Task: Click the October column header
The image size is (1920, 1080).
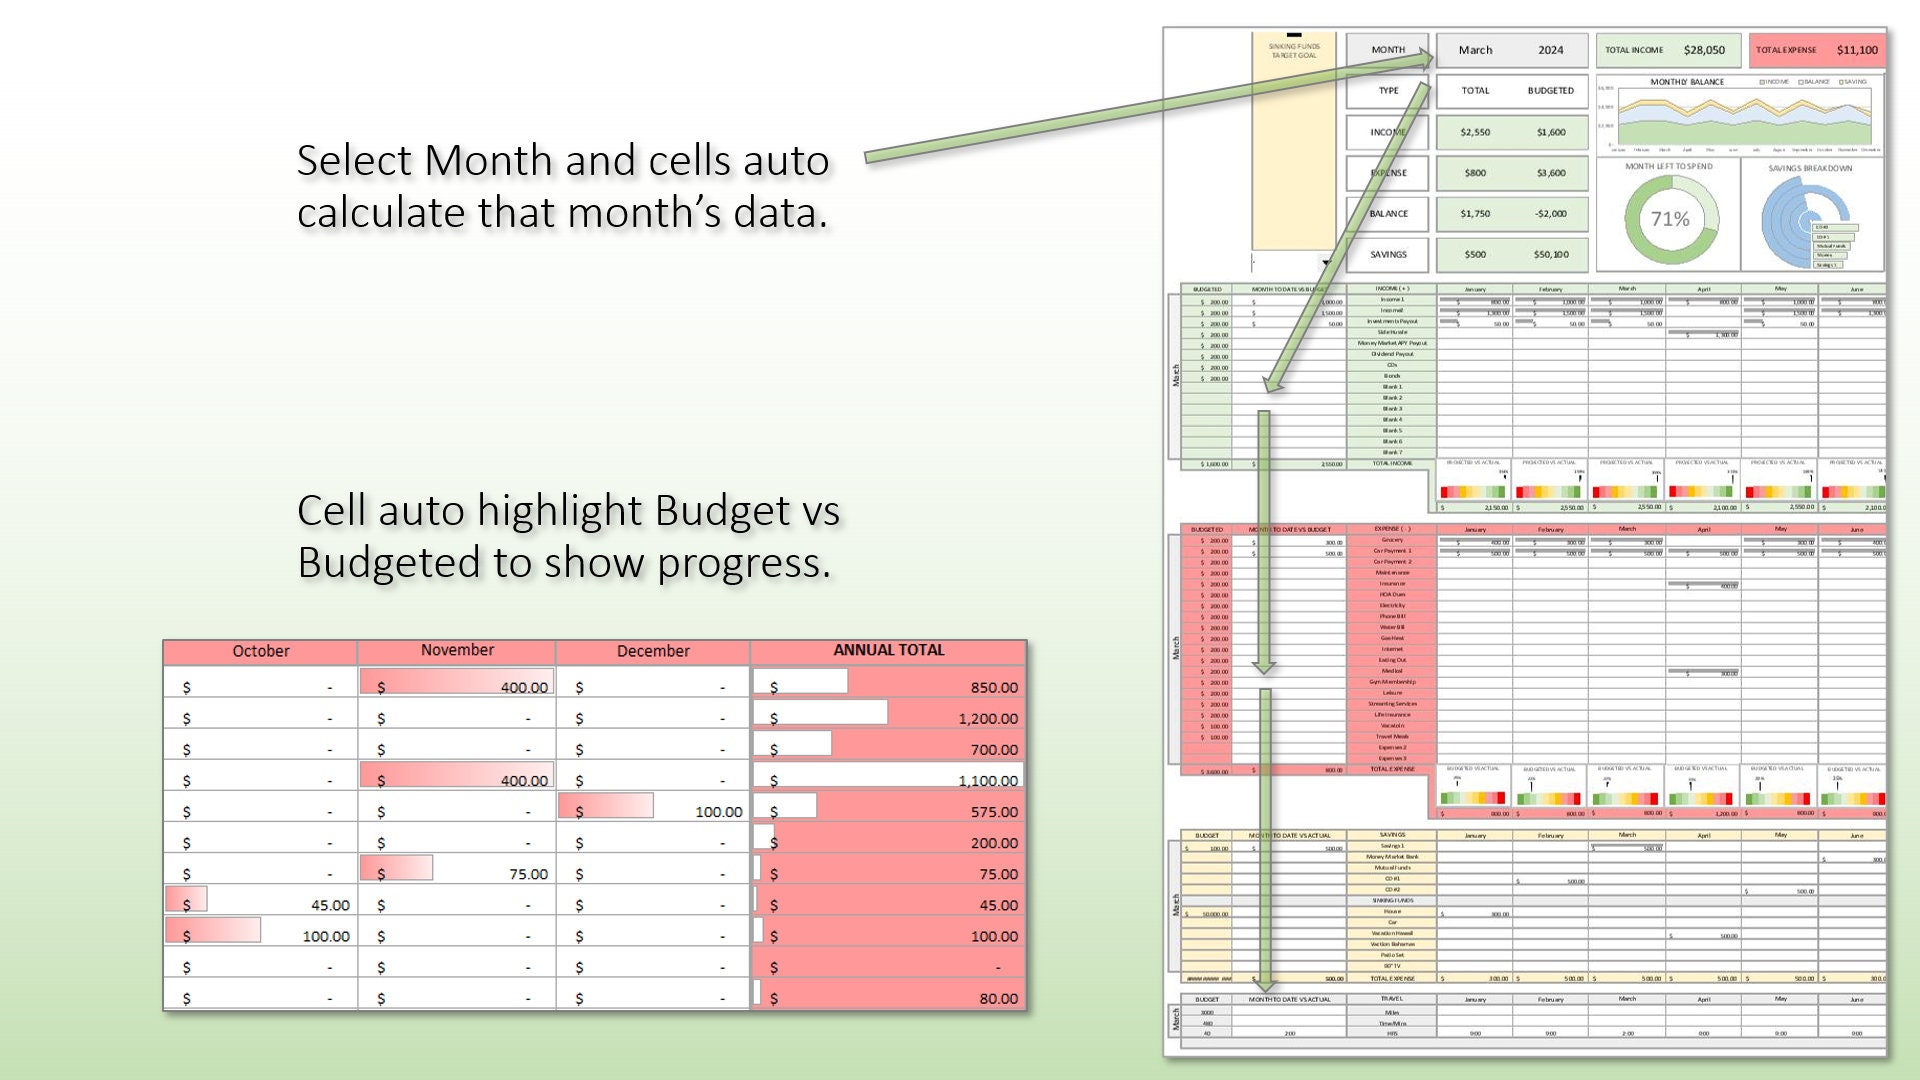Action: point(260,651)
